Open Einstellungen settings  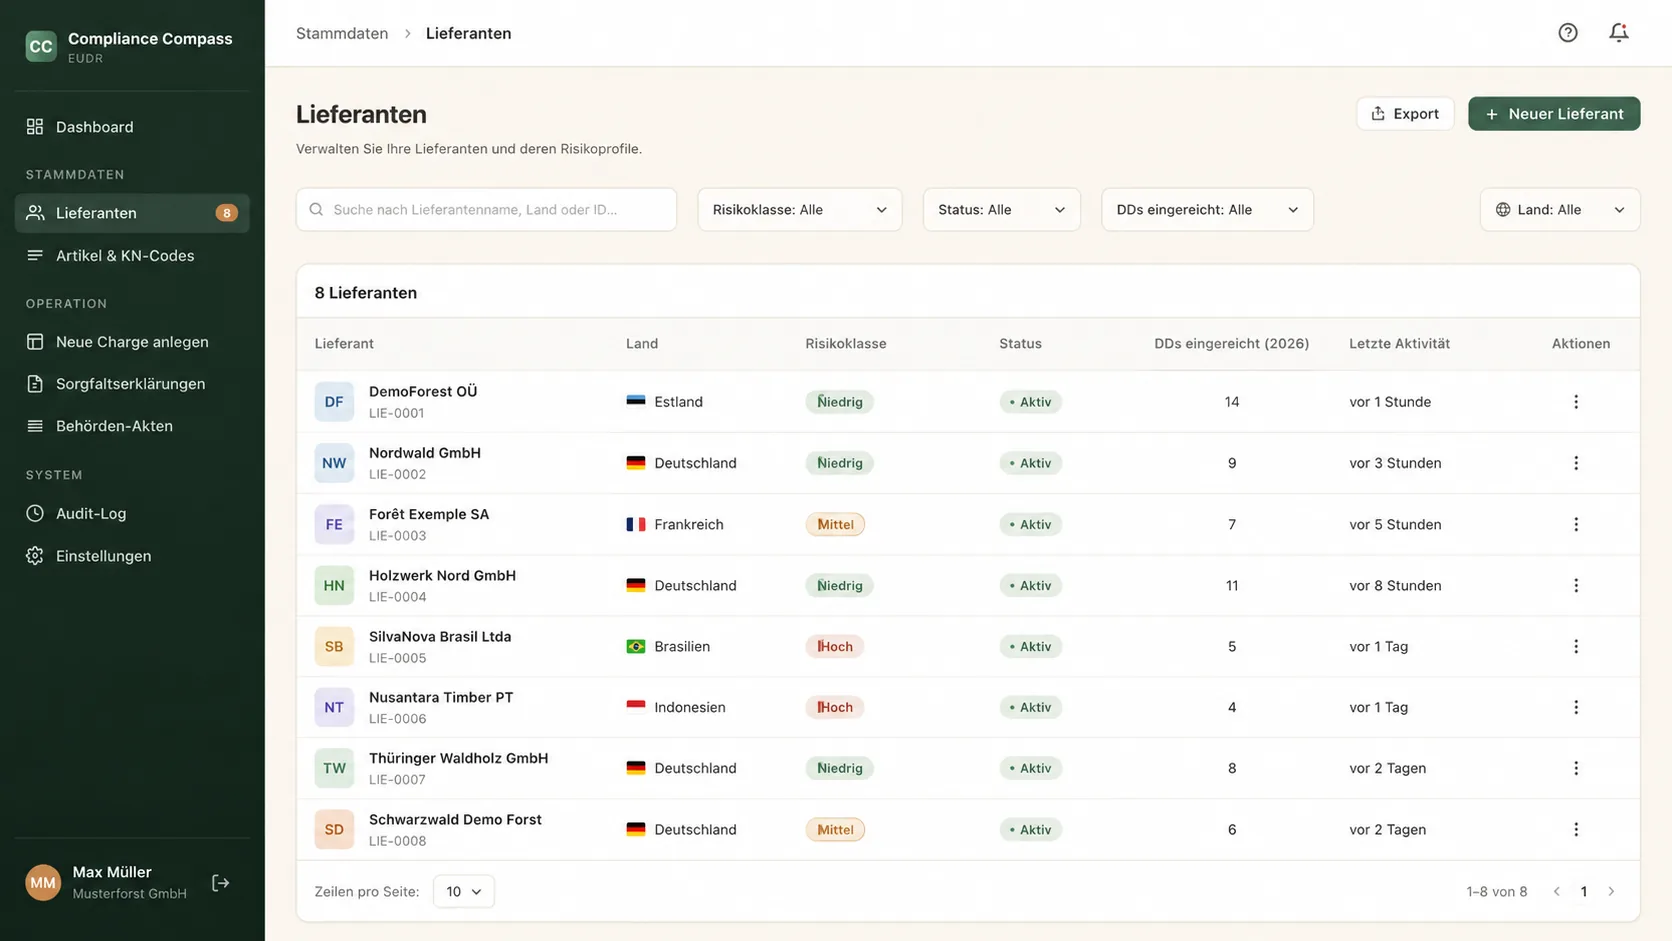(132, 556)
